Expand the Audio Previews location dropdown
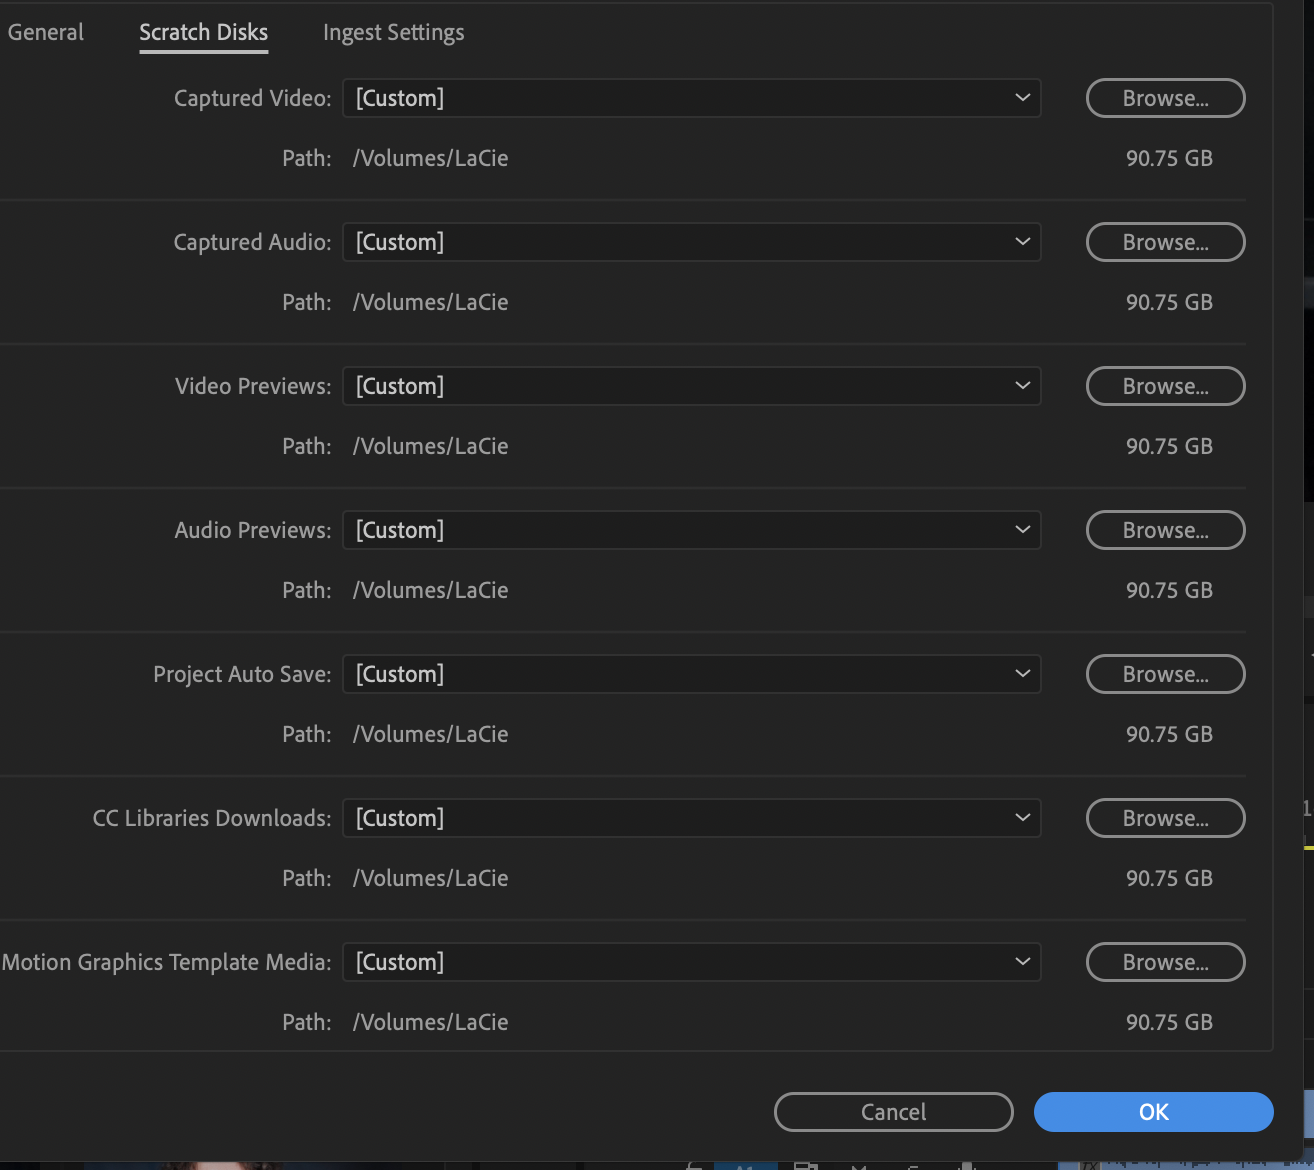1314x1170 pixels. coord(691,530)
